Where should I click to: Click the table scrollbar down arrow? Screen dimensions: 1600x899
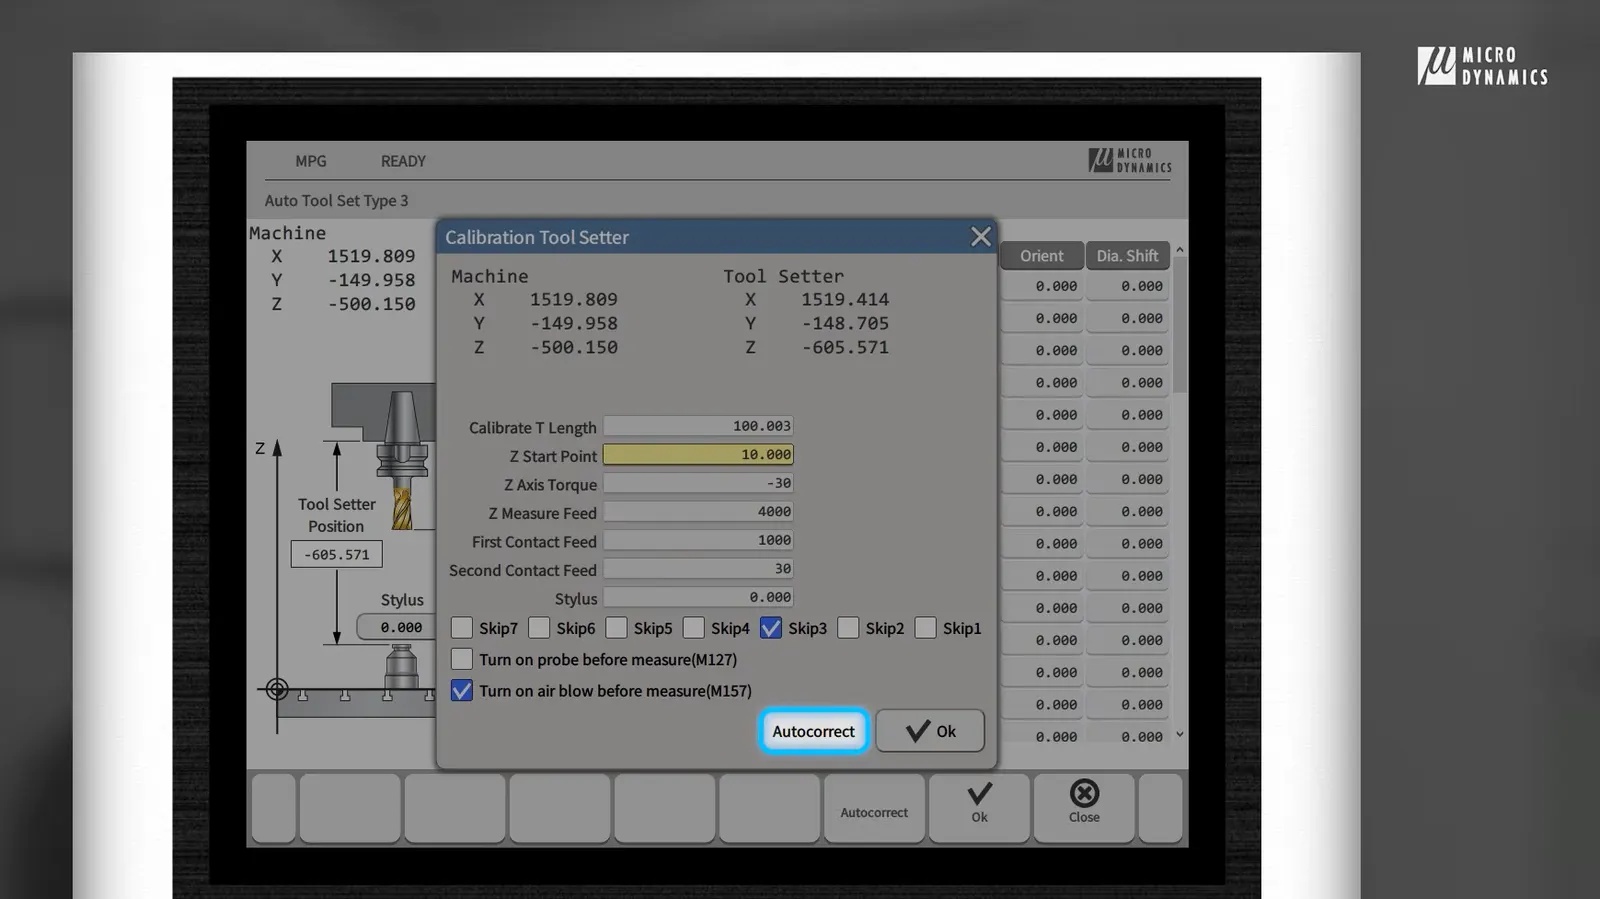click(x=1180, y=734)
